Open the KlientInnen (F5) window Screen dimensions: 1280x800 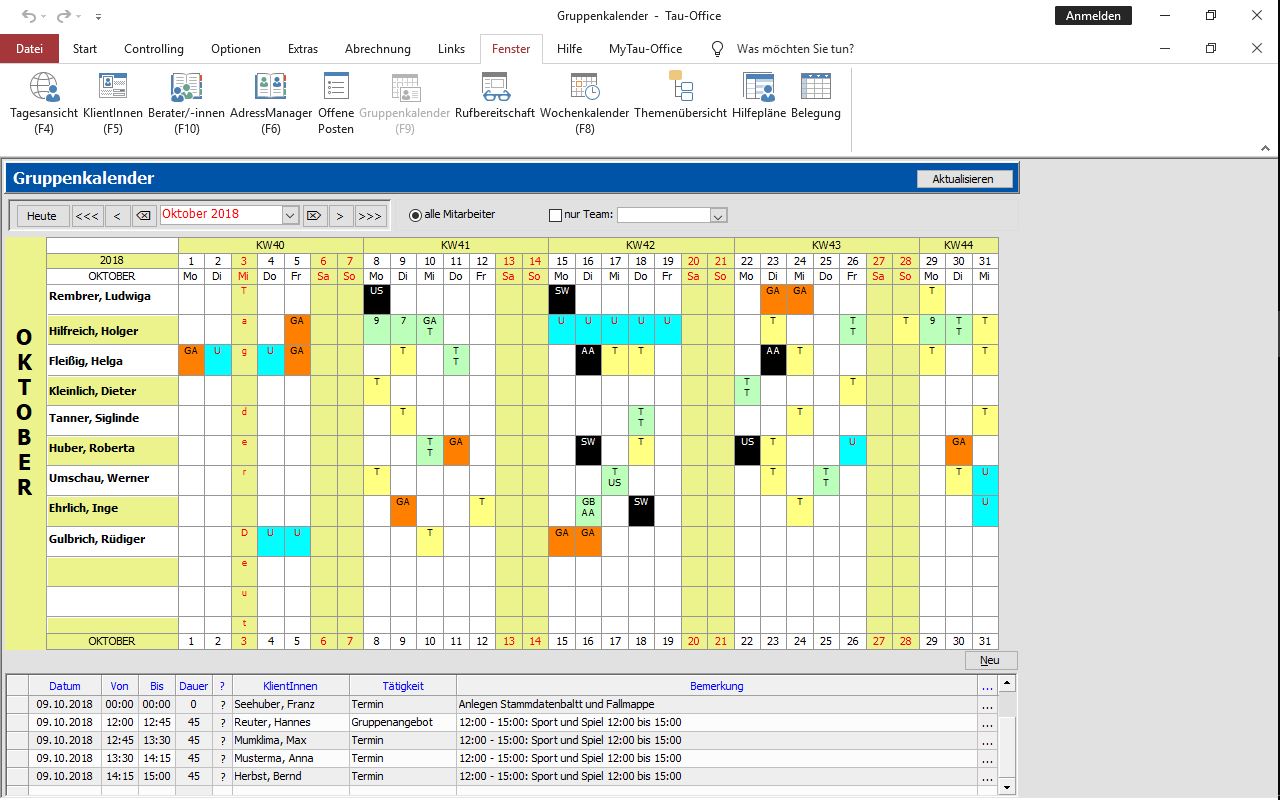(x=113, y=103)
